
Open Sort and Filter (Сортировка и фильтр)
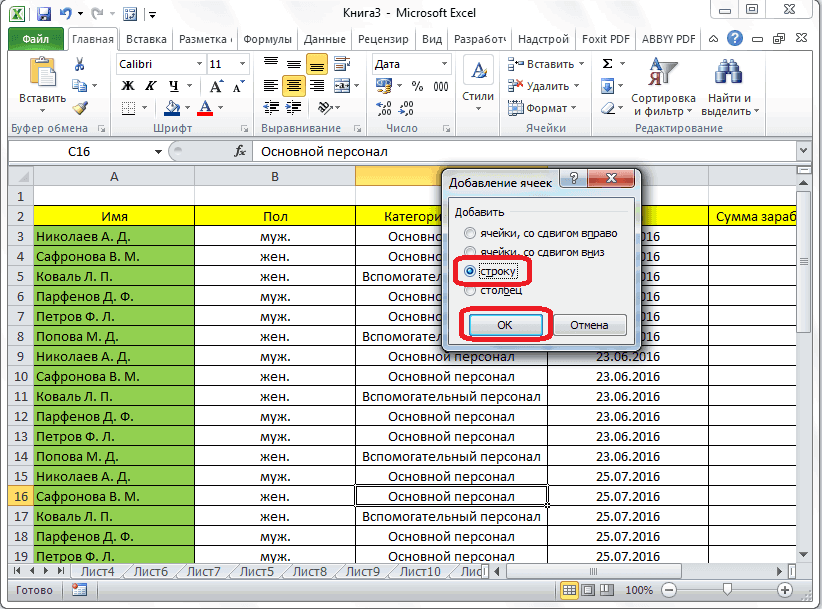(663, 88)
